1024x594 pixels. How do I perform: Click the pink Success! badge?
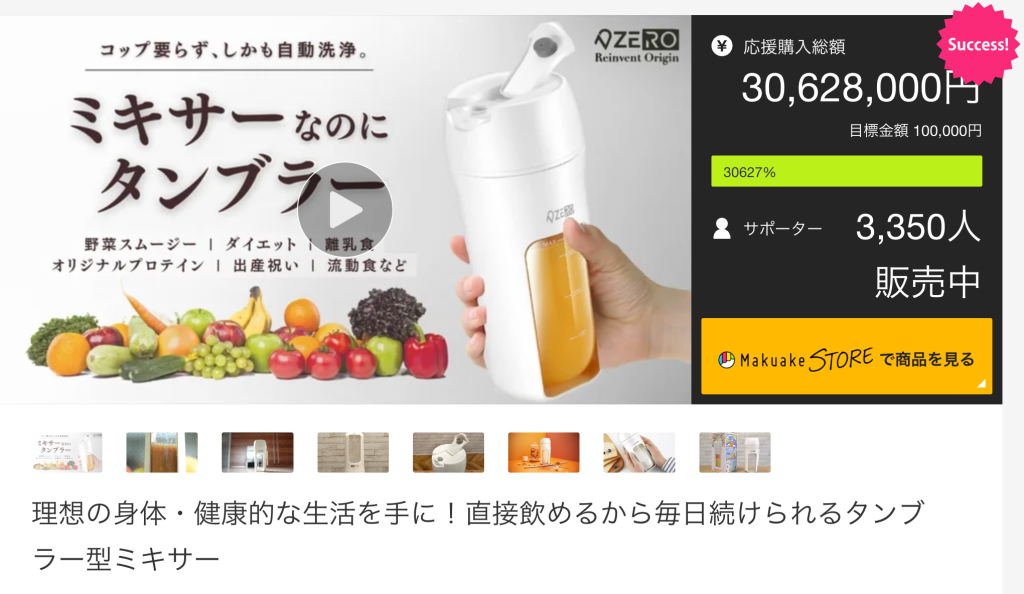click(x=978, y=44)
